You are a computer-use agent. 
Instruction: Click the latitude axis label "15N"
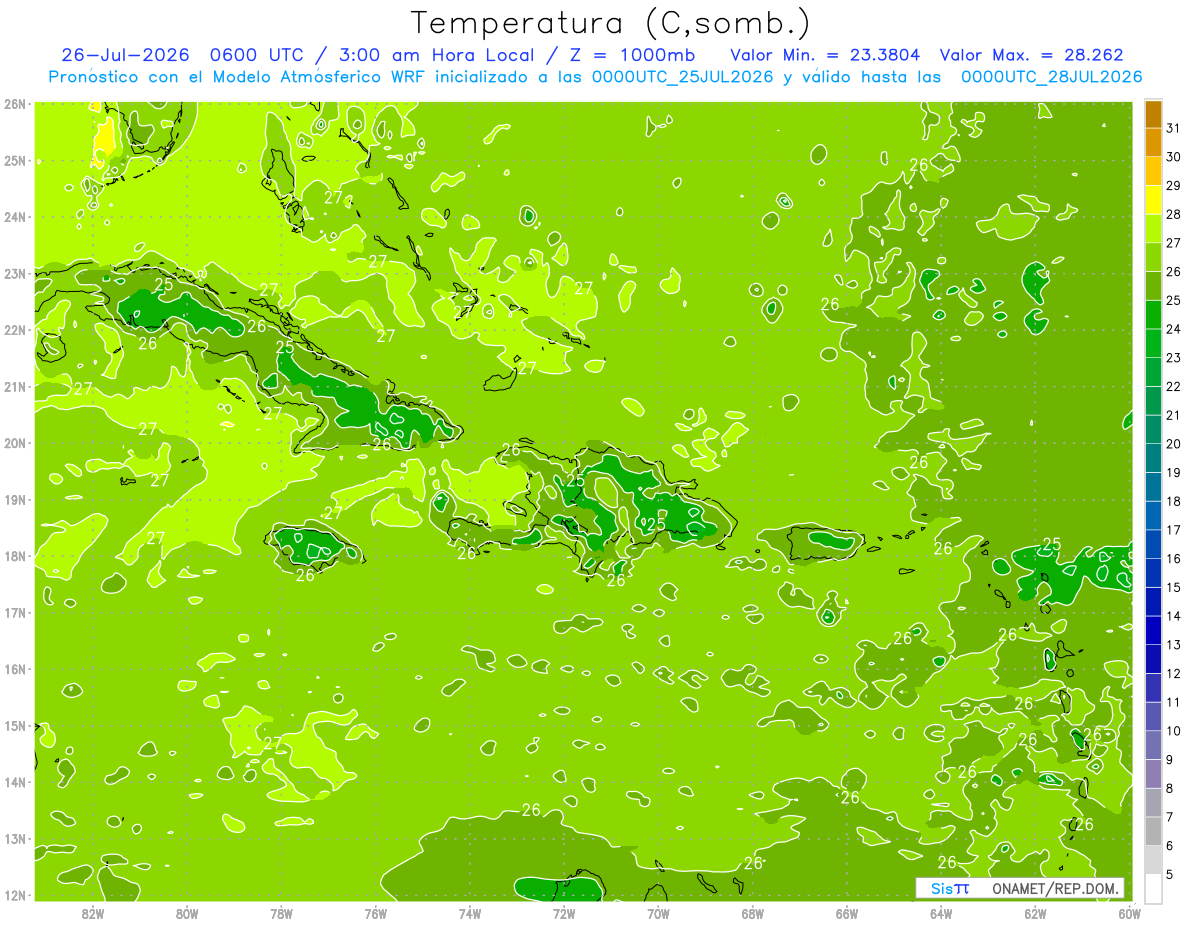pos(15,726)
